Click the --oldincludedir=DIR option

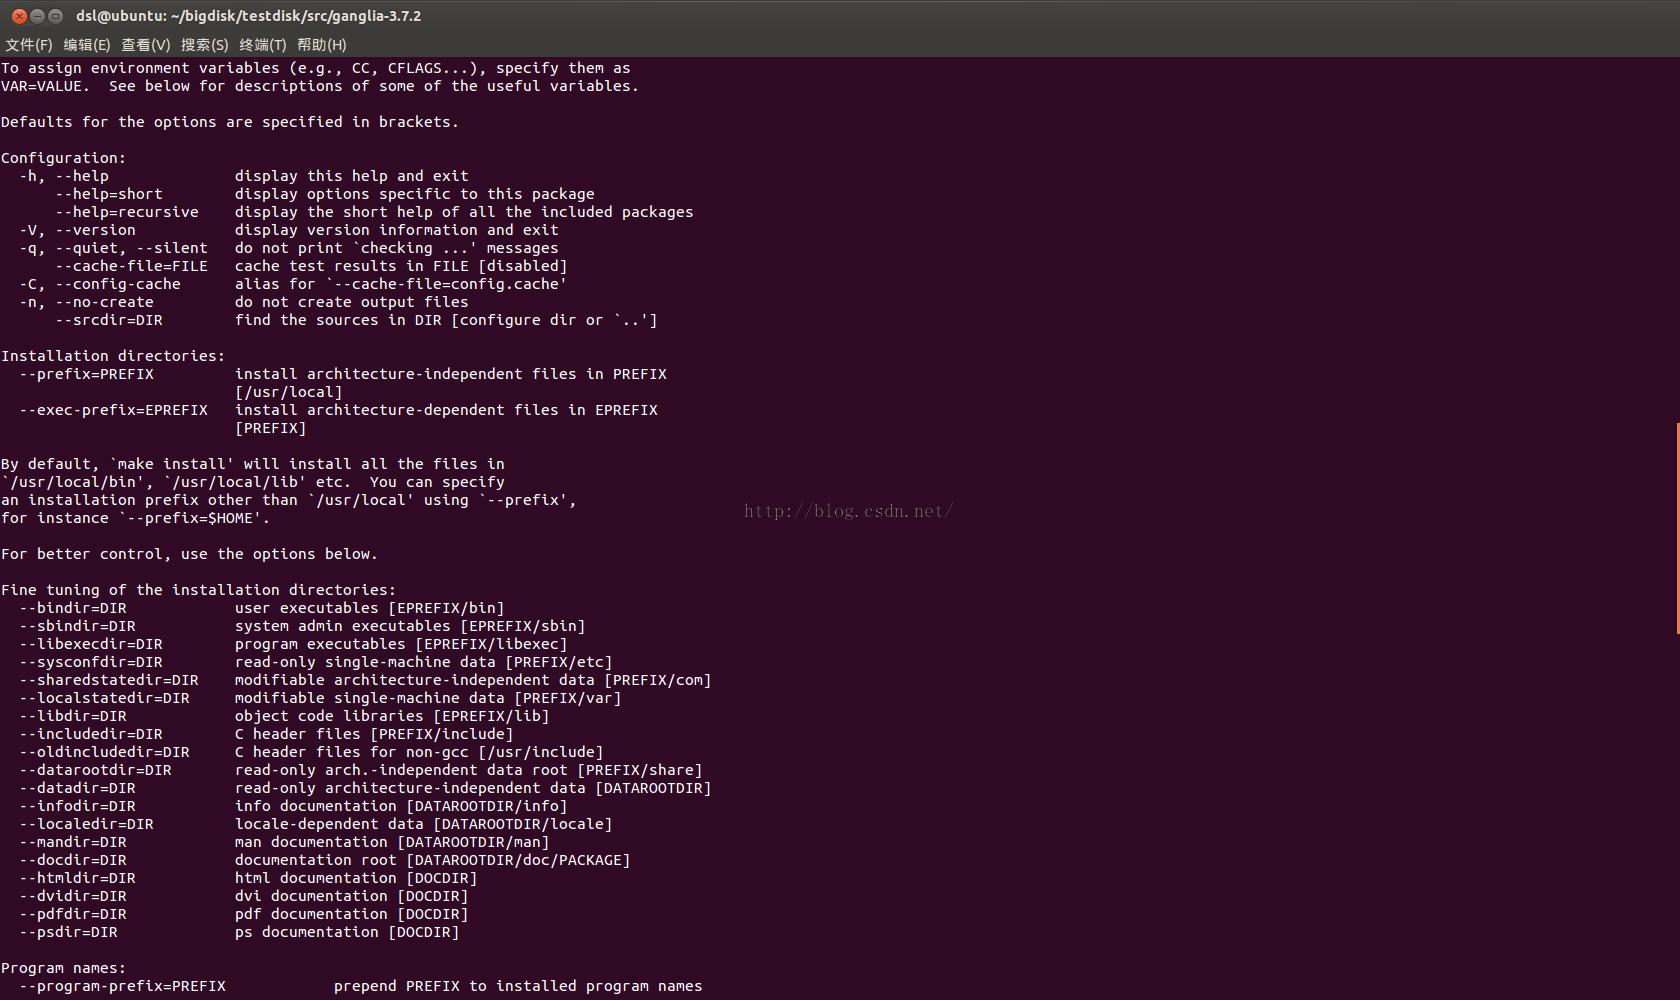pos(104,752)
